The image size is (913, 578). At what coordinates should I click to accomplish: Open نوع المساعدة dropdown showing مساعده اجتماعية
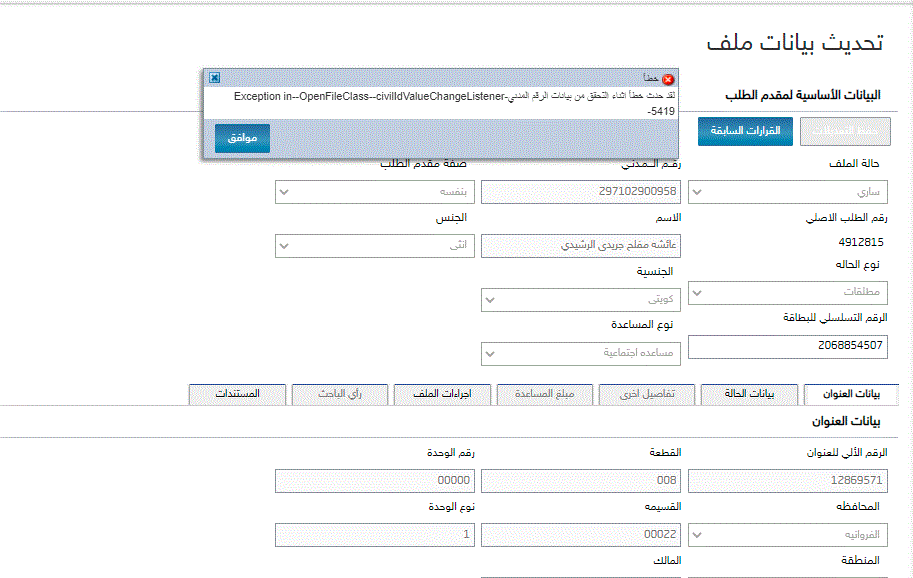(x=581, y=353)
